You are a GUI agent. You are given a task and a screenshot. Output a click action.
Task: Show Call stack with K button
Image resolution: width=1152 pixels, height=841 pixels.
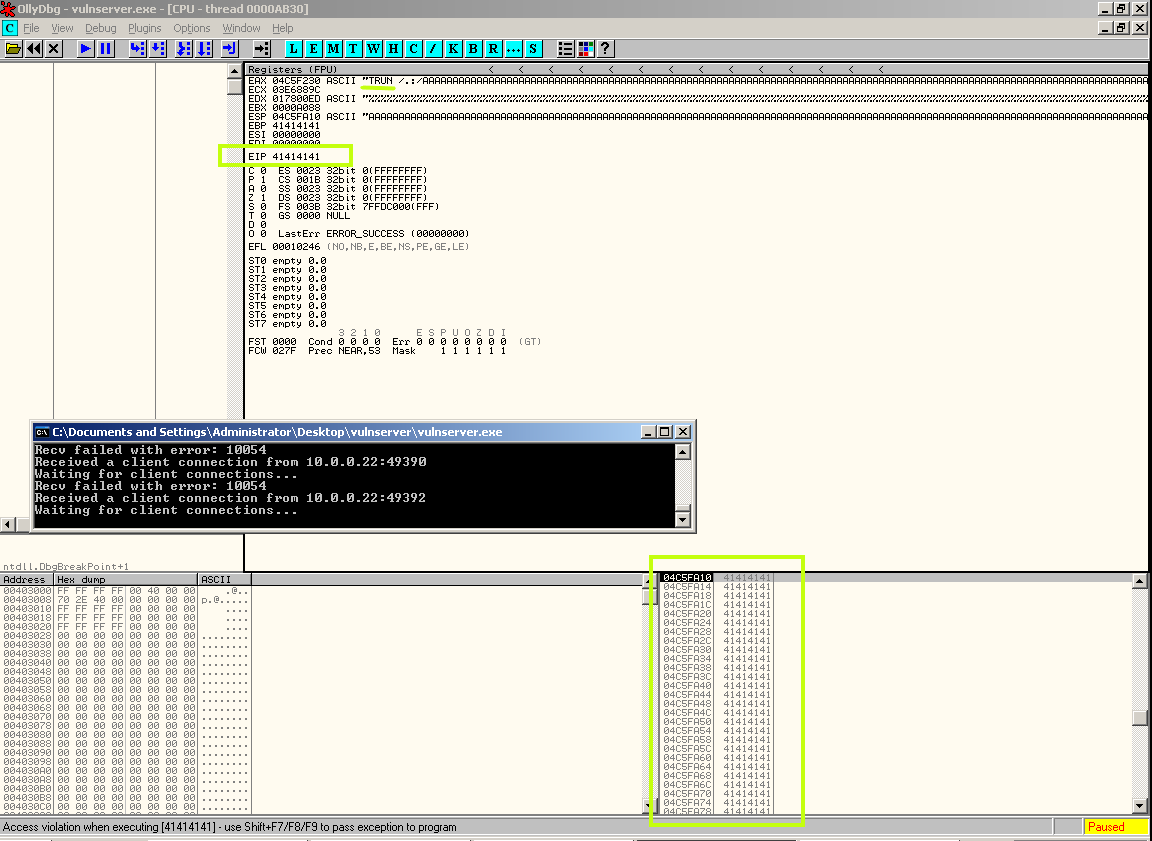point(453,48)
